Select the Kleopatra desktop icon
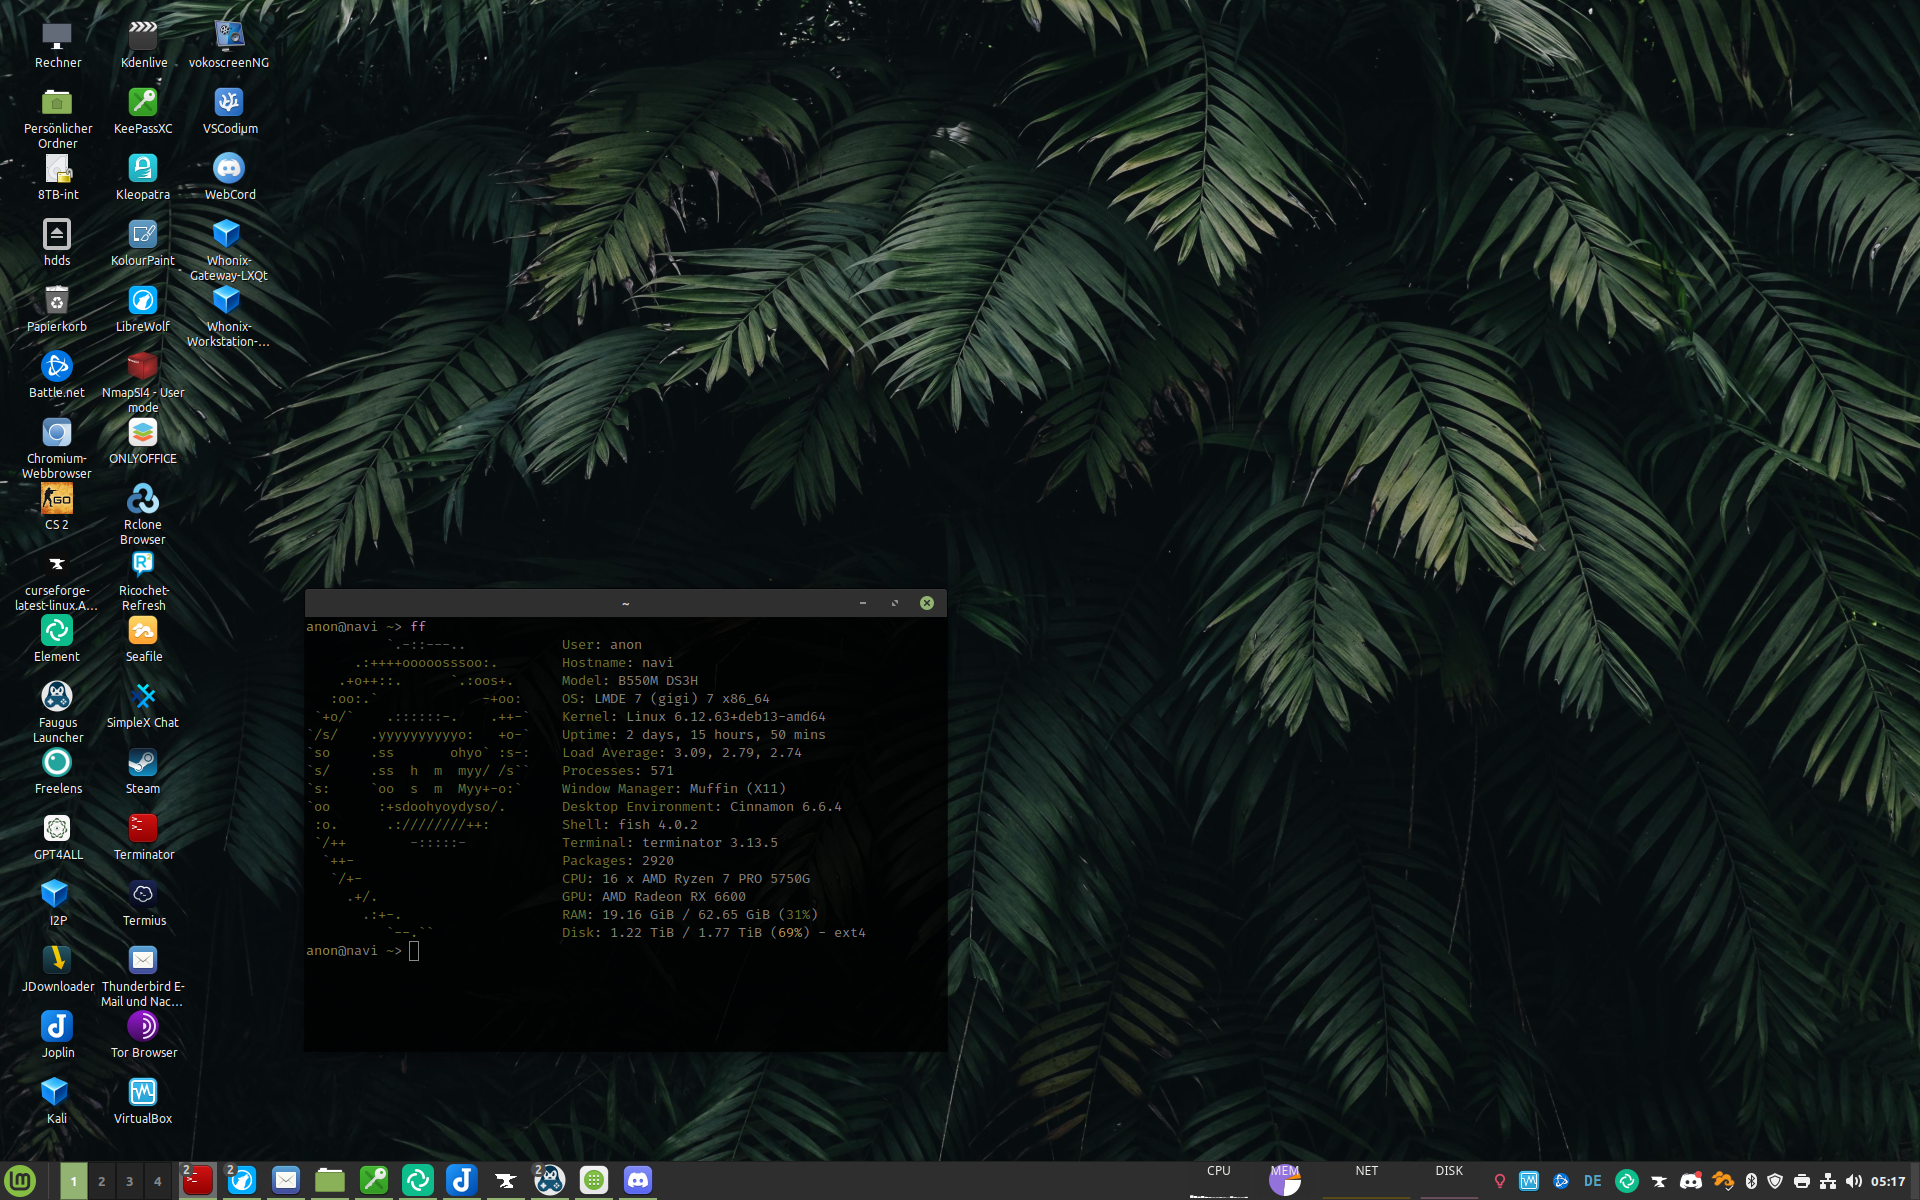The height and width of the screenshot is (1200, 1920). pos(143,169)
